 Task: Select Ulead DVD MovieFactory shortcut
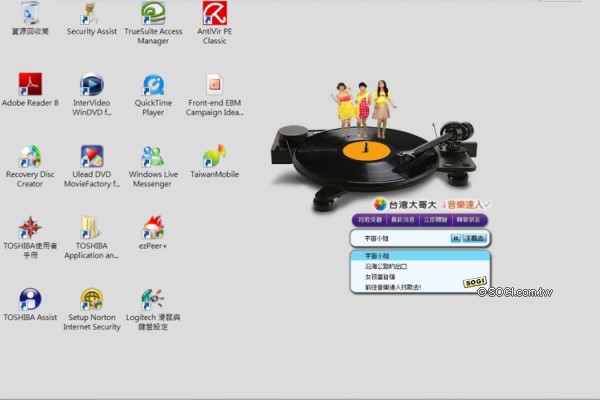(x=91, y=166)
